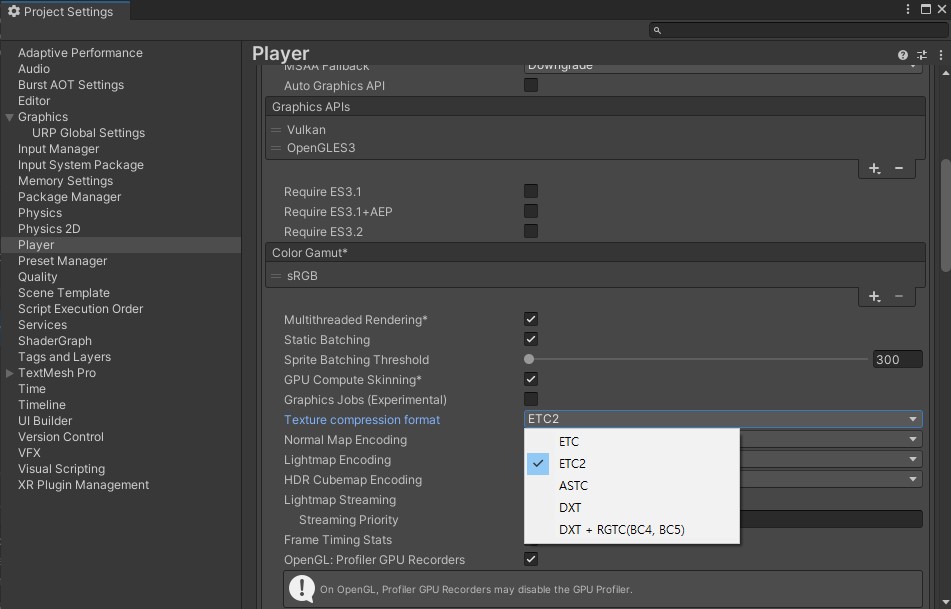This screenshot has width=951, height=609.
Task: Open XR Plugin Management settings
Action: [84, 485]
